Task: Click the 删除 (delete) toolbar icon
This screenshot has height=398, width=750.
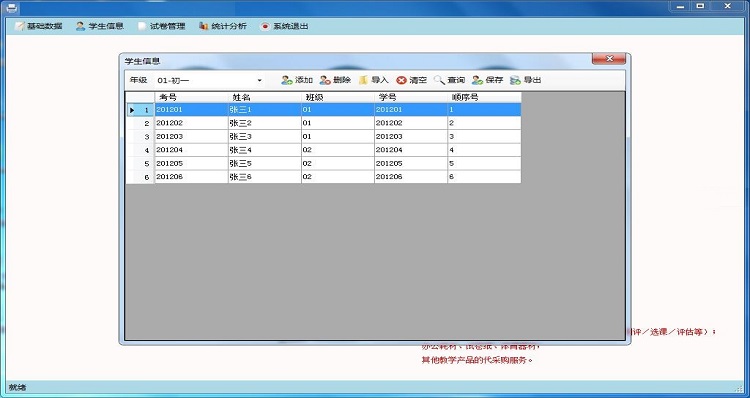Action: coord(325,80)
